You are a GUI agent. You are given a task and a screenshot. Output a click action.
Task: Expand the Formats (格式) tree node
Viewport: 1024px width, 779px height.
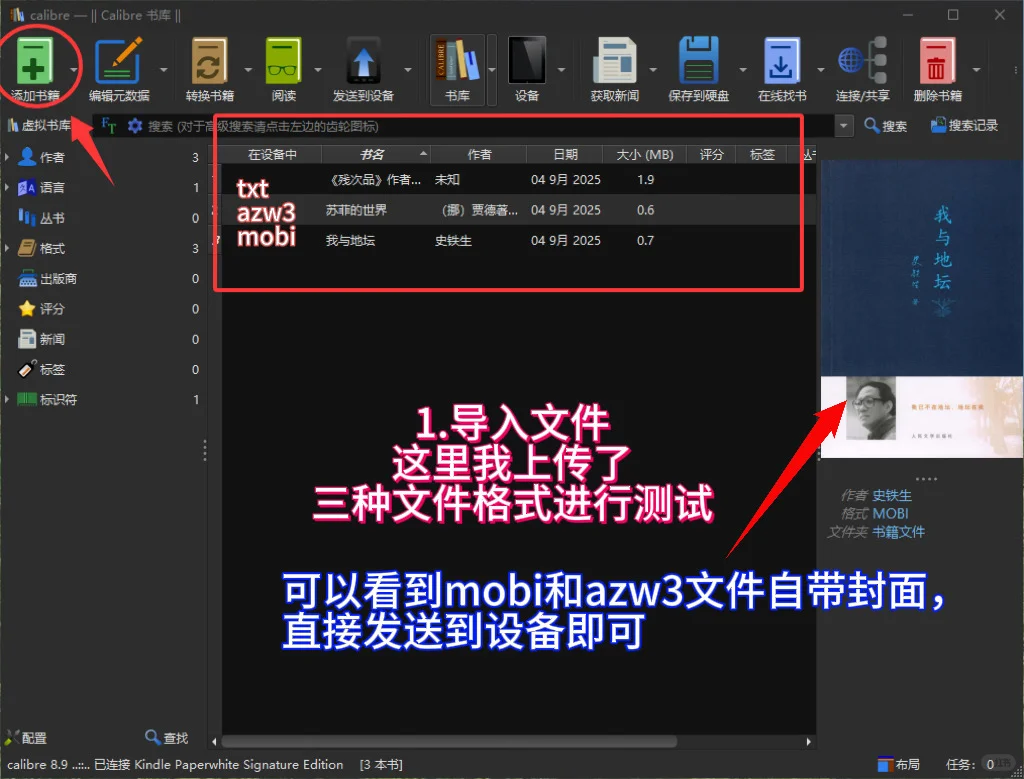[7, 248]
